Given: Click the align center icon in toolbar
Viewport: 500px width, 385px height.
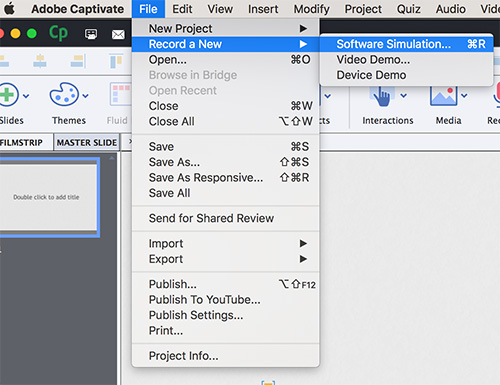Looking at the screenshot, I should coord(40,61).
